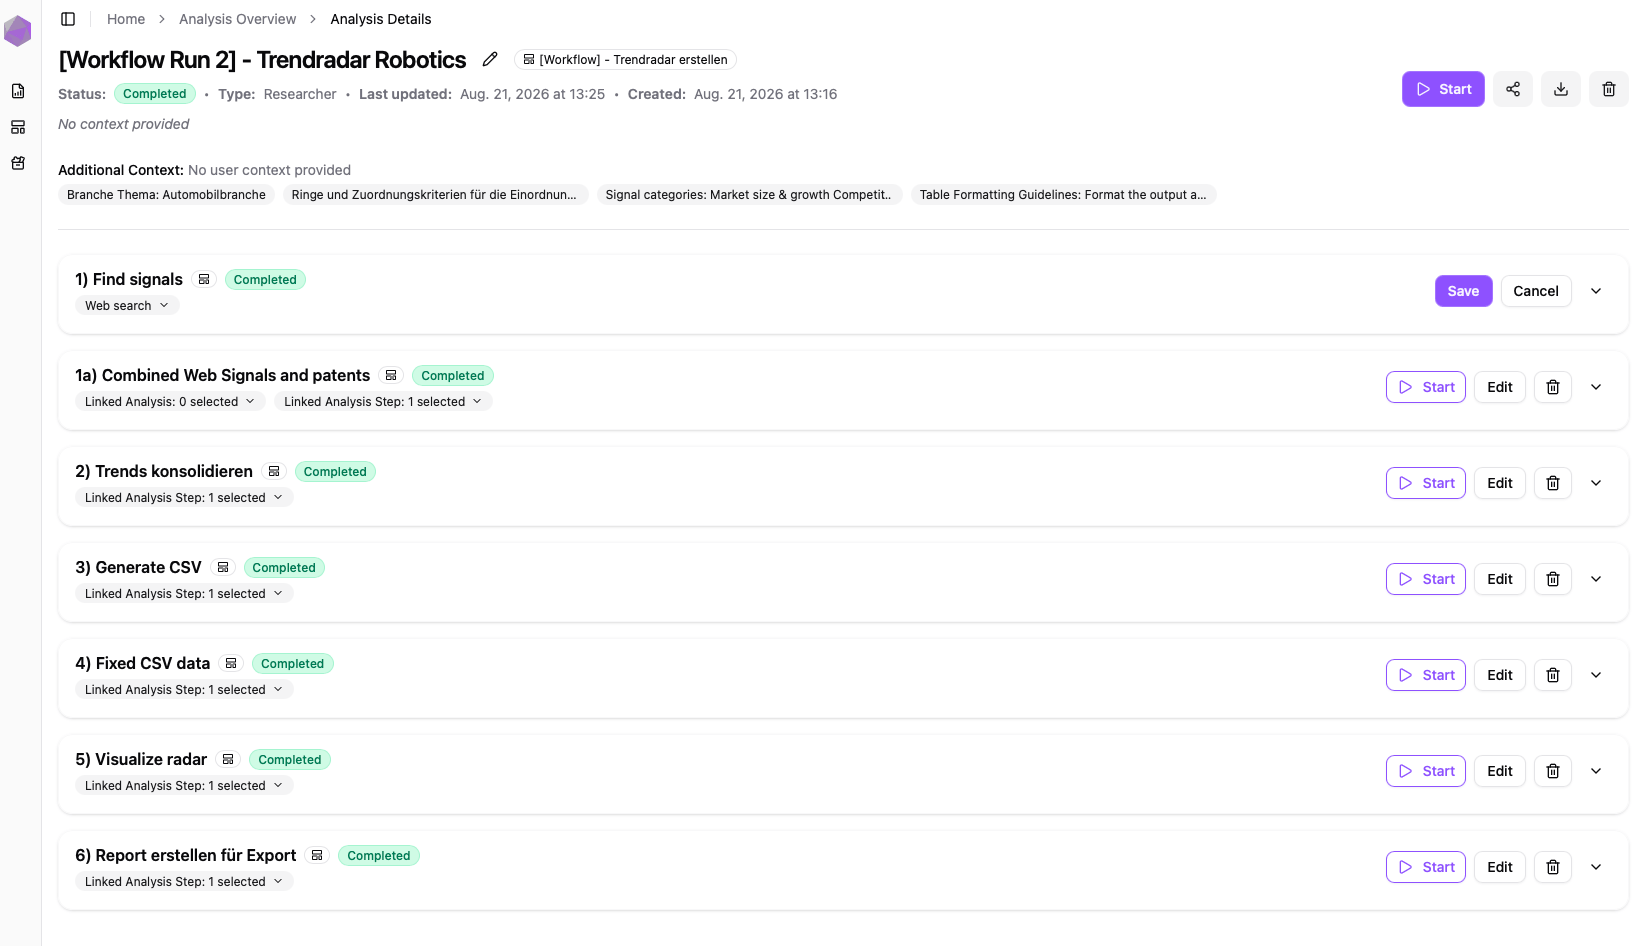The width and height of the screenshot is (1638, 946).
Task: Edit the analysis title with pencil icon
Action: (490, 59)
